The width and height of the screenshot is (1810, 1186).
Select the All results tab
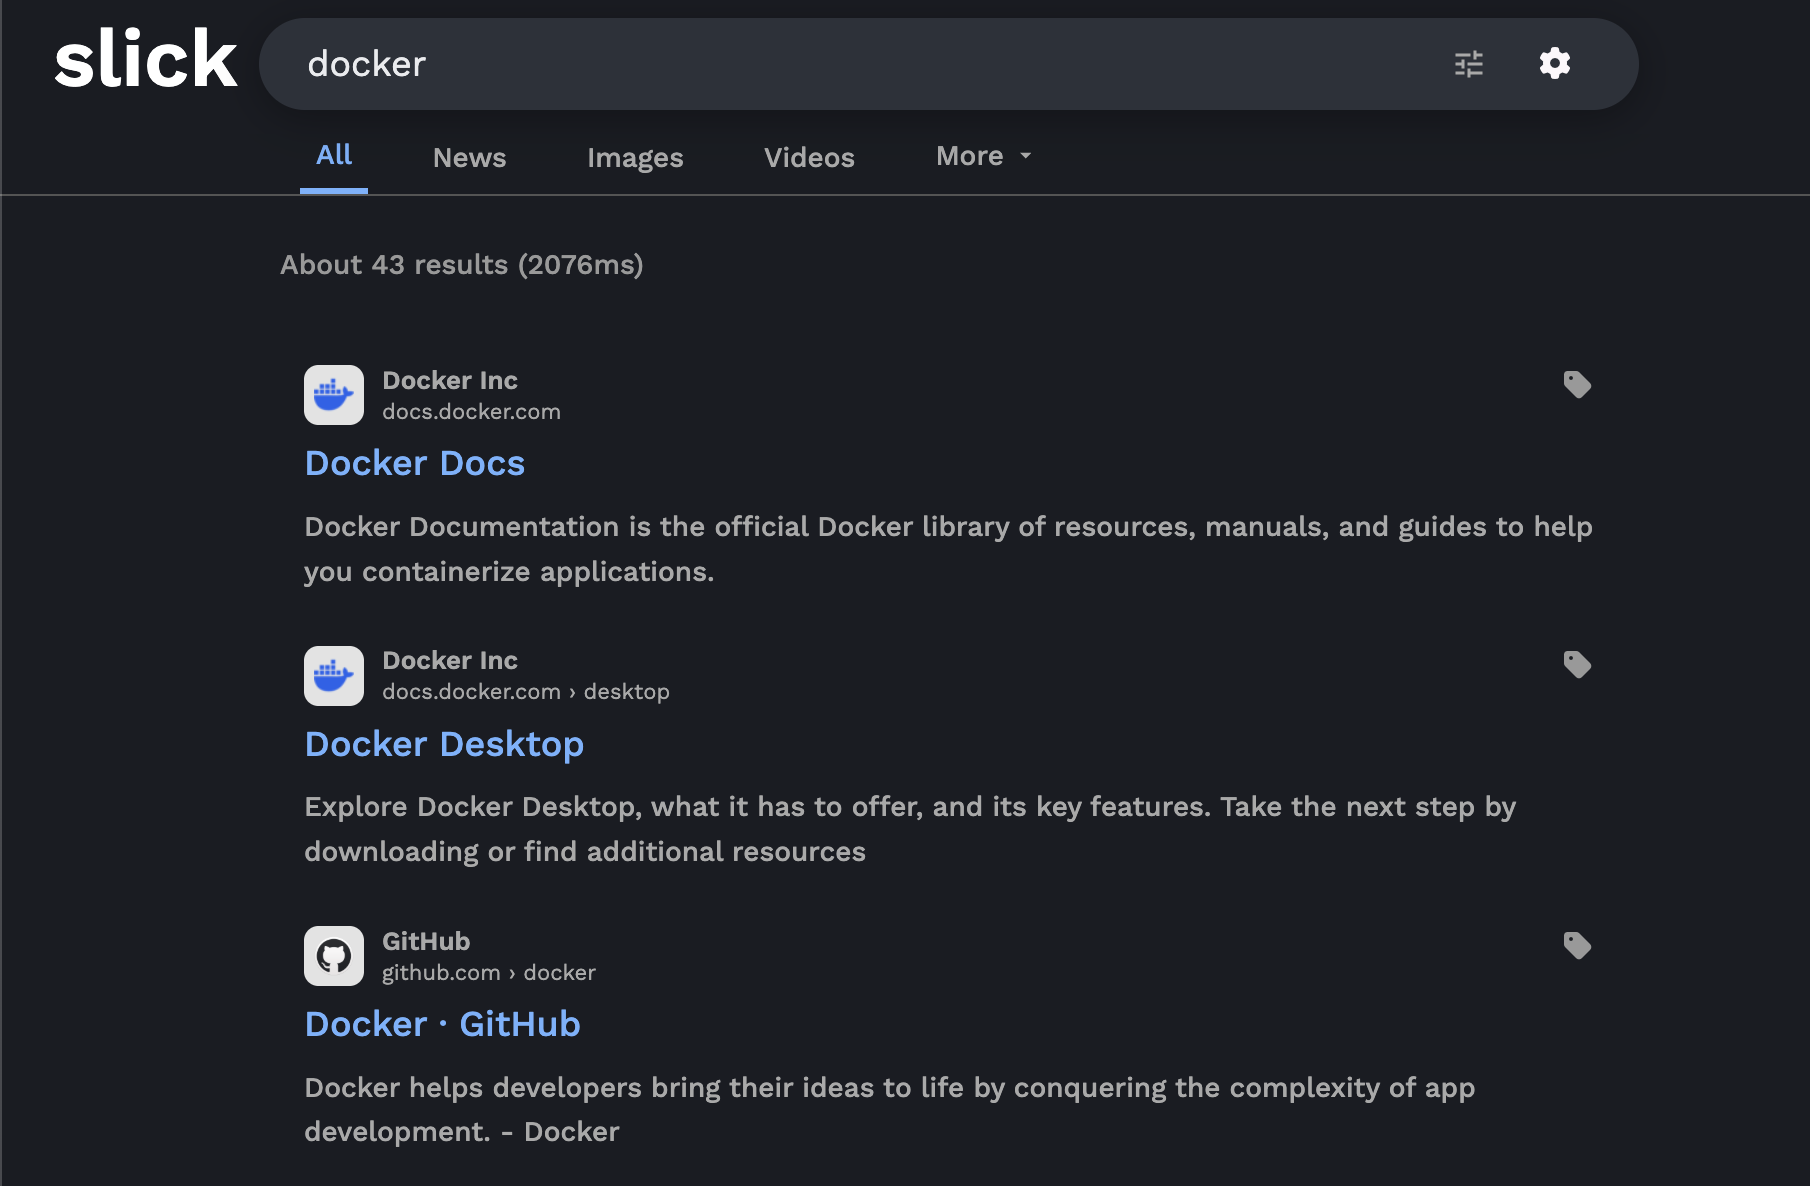coord(334,155)
